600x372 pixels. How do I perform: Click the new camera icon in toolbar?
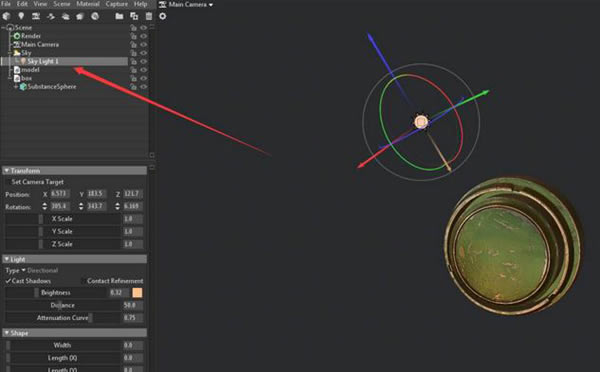point(36,16)
